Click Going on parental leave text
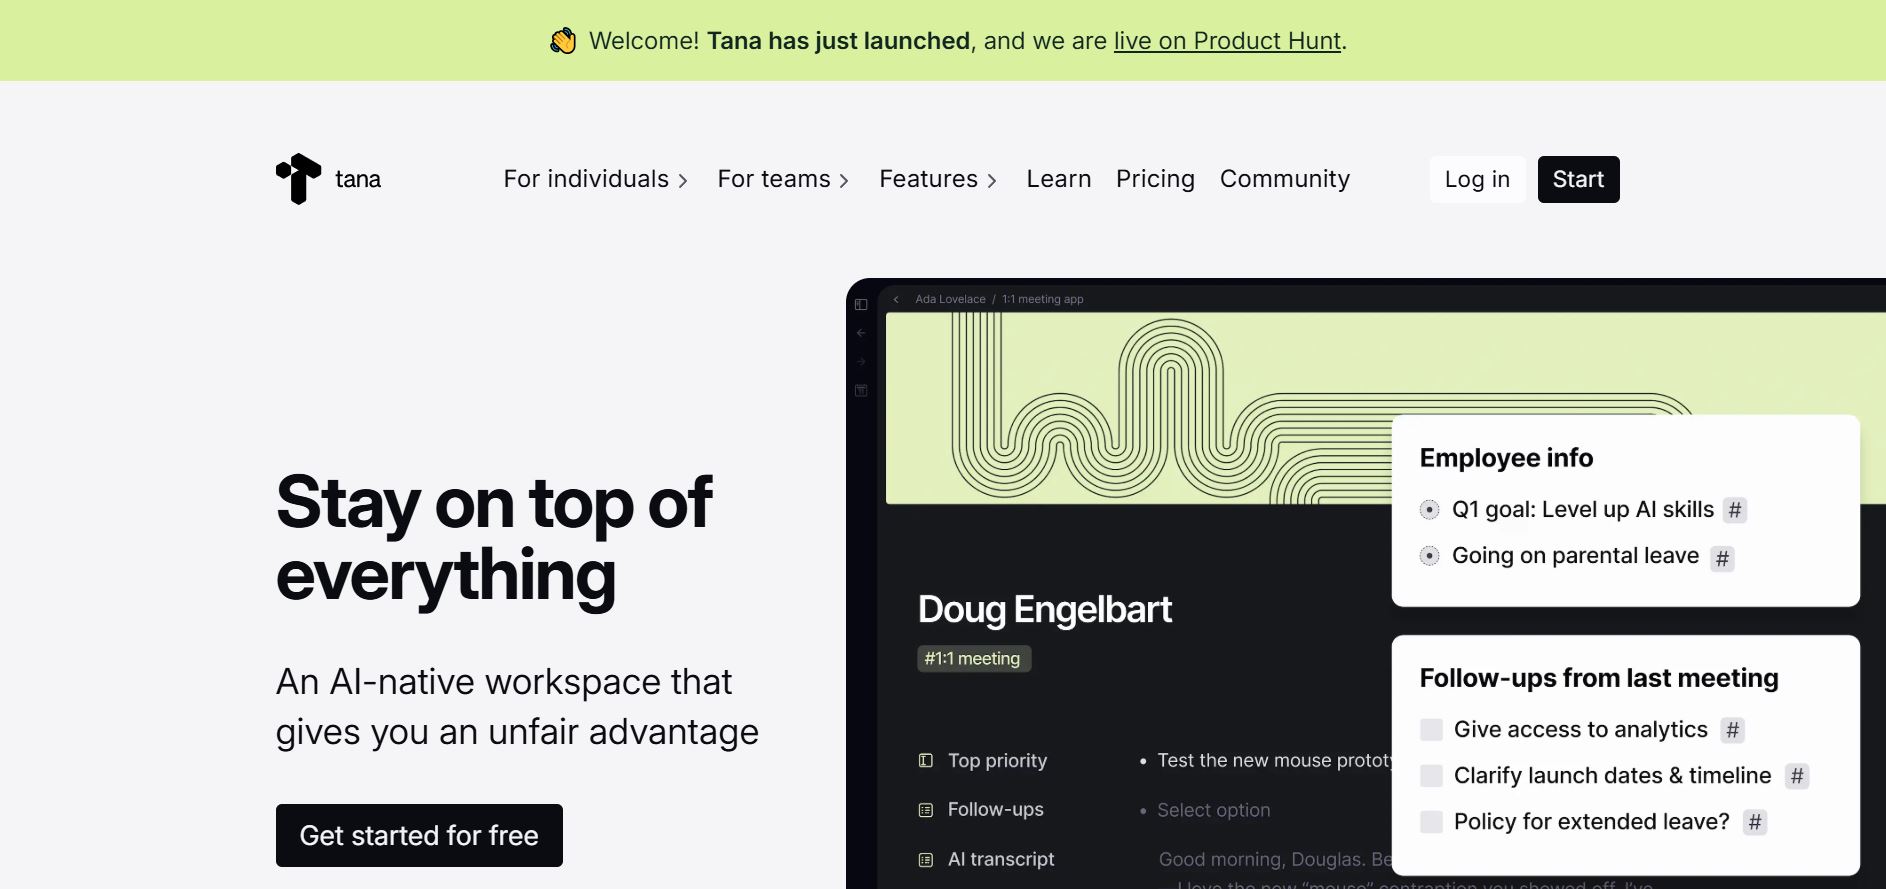Viewport: 1886px width, 889px height. (1575, 556)
